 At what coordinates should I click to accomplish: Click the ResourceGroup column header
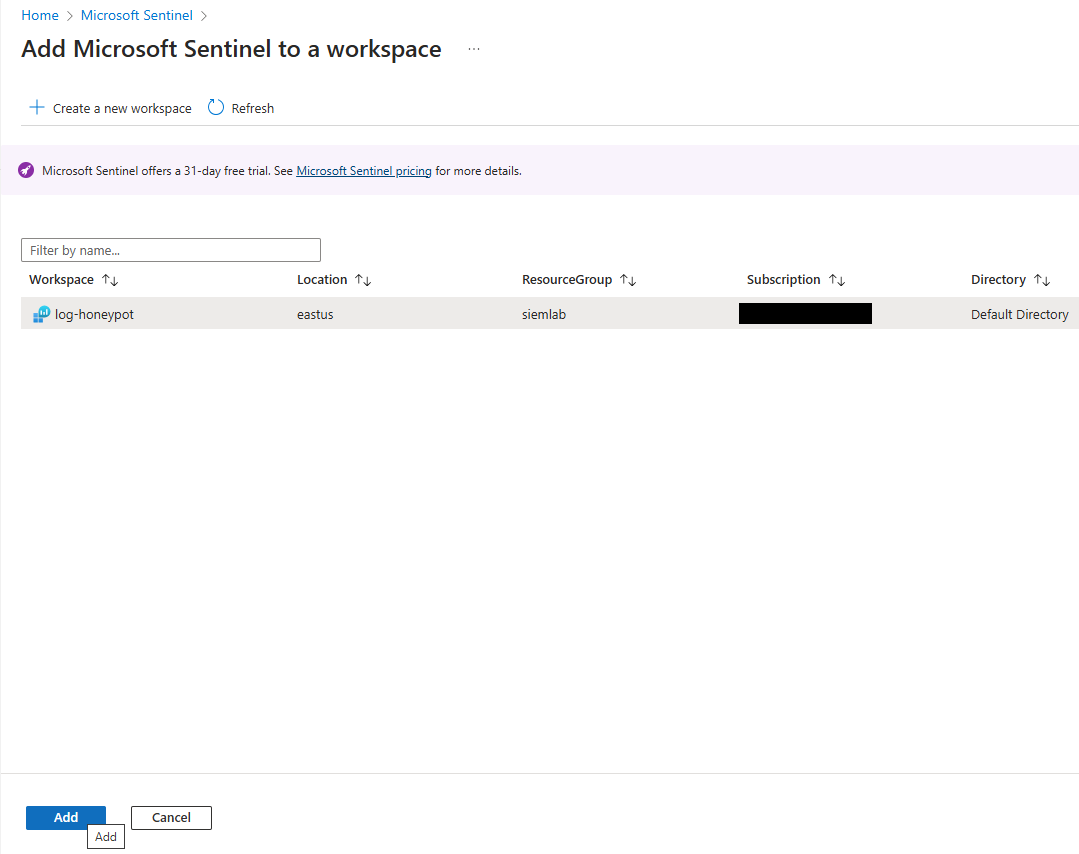click(x=567, y=279)
